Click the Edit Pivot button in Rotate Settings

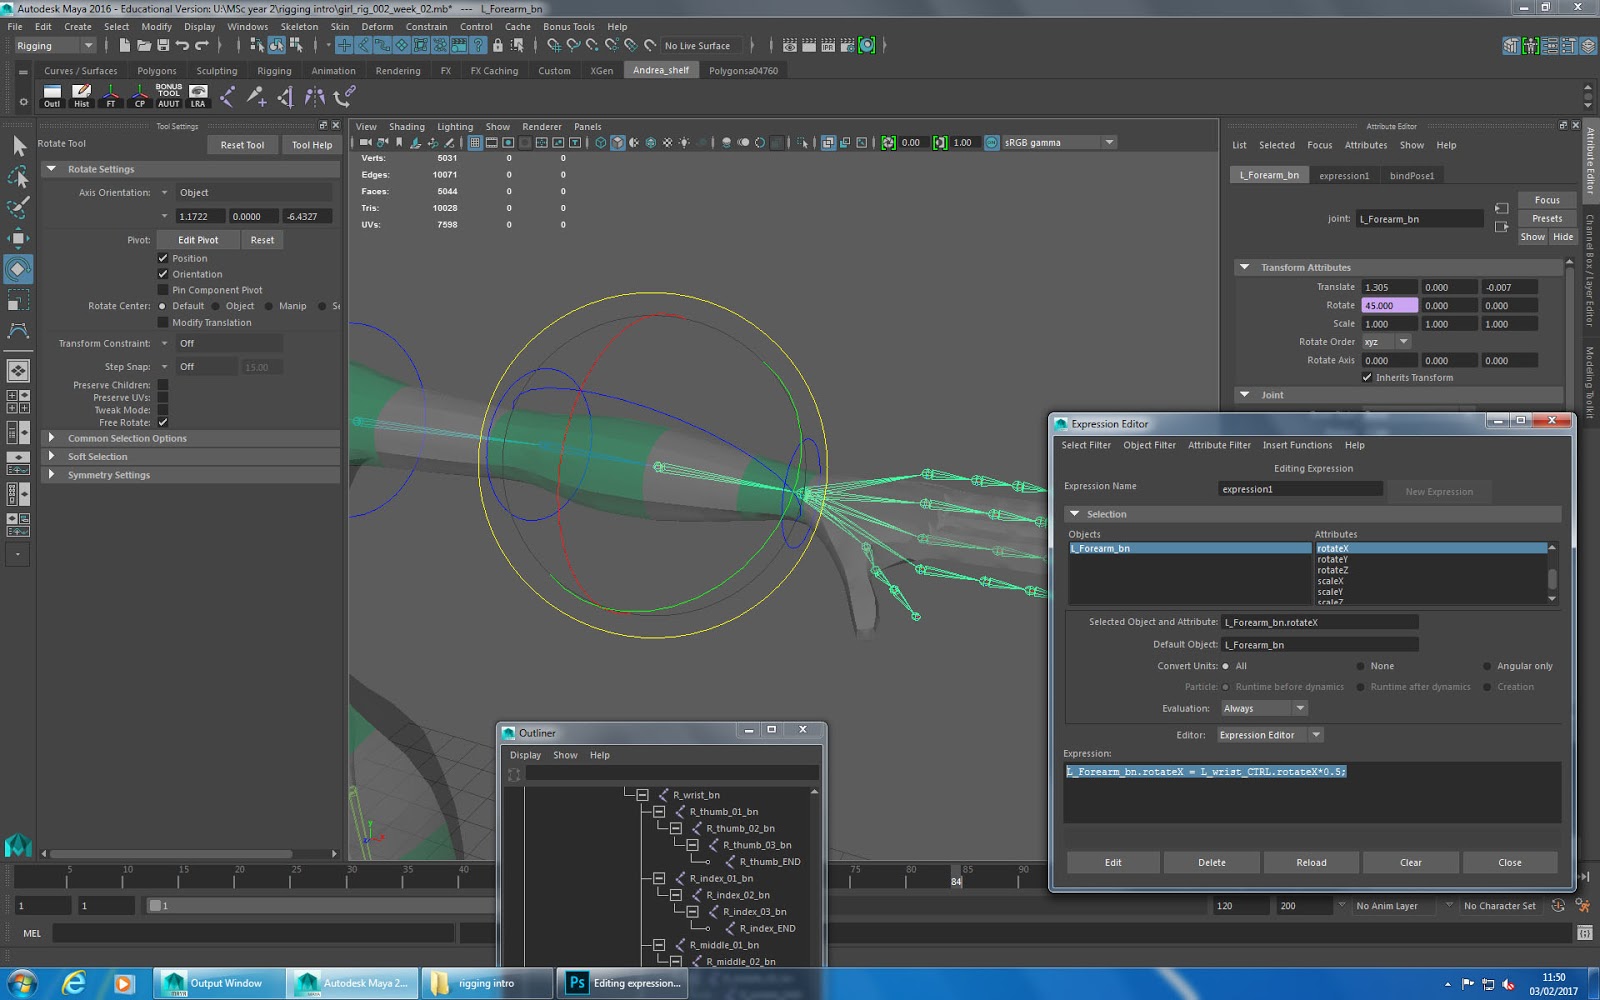click(x=196, y=239)
